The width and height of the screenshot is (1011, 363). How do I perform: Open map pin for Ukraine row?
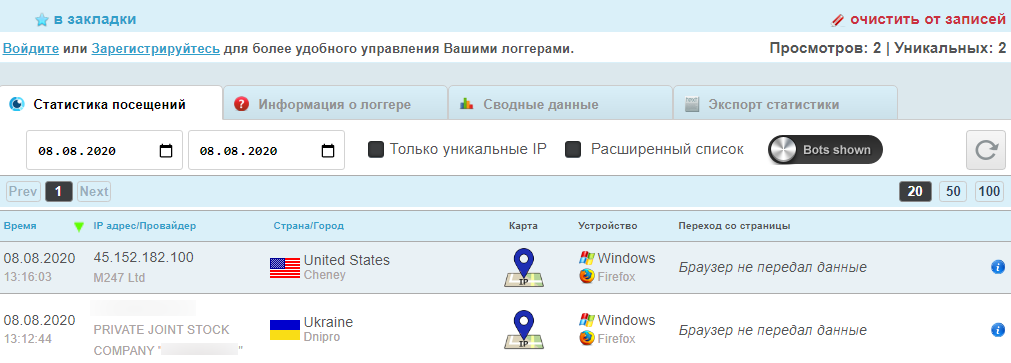(524, 329)
